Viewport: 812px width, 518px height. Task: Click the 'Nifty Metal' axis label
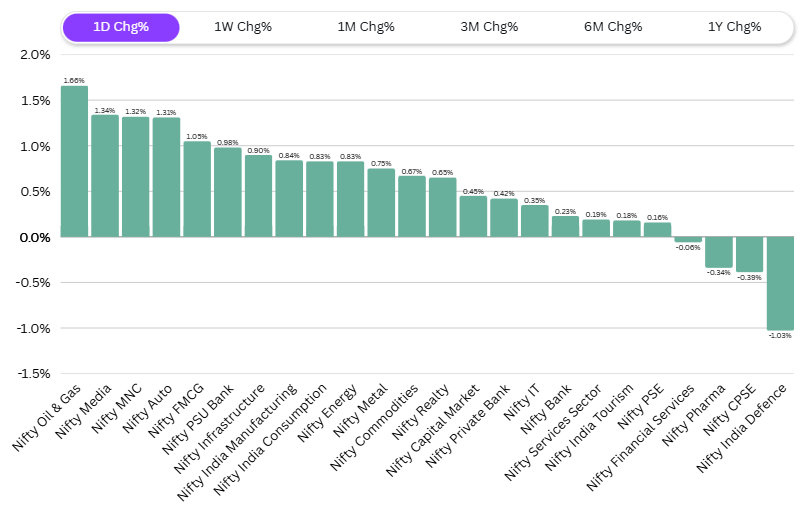click(x=361, y=410)
